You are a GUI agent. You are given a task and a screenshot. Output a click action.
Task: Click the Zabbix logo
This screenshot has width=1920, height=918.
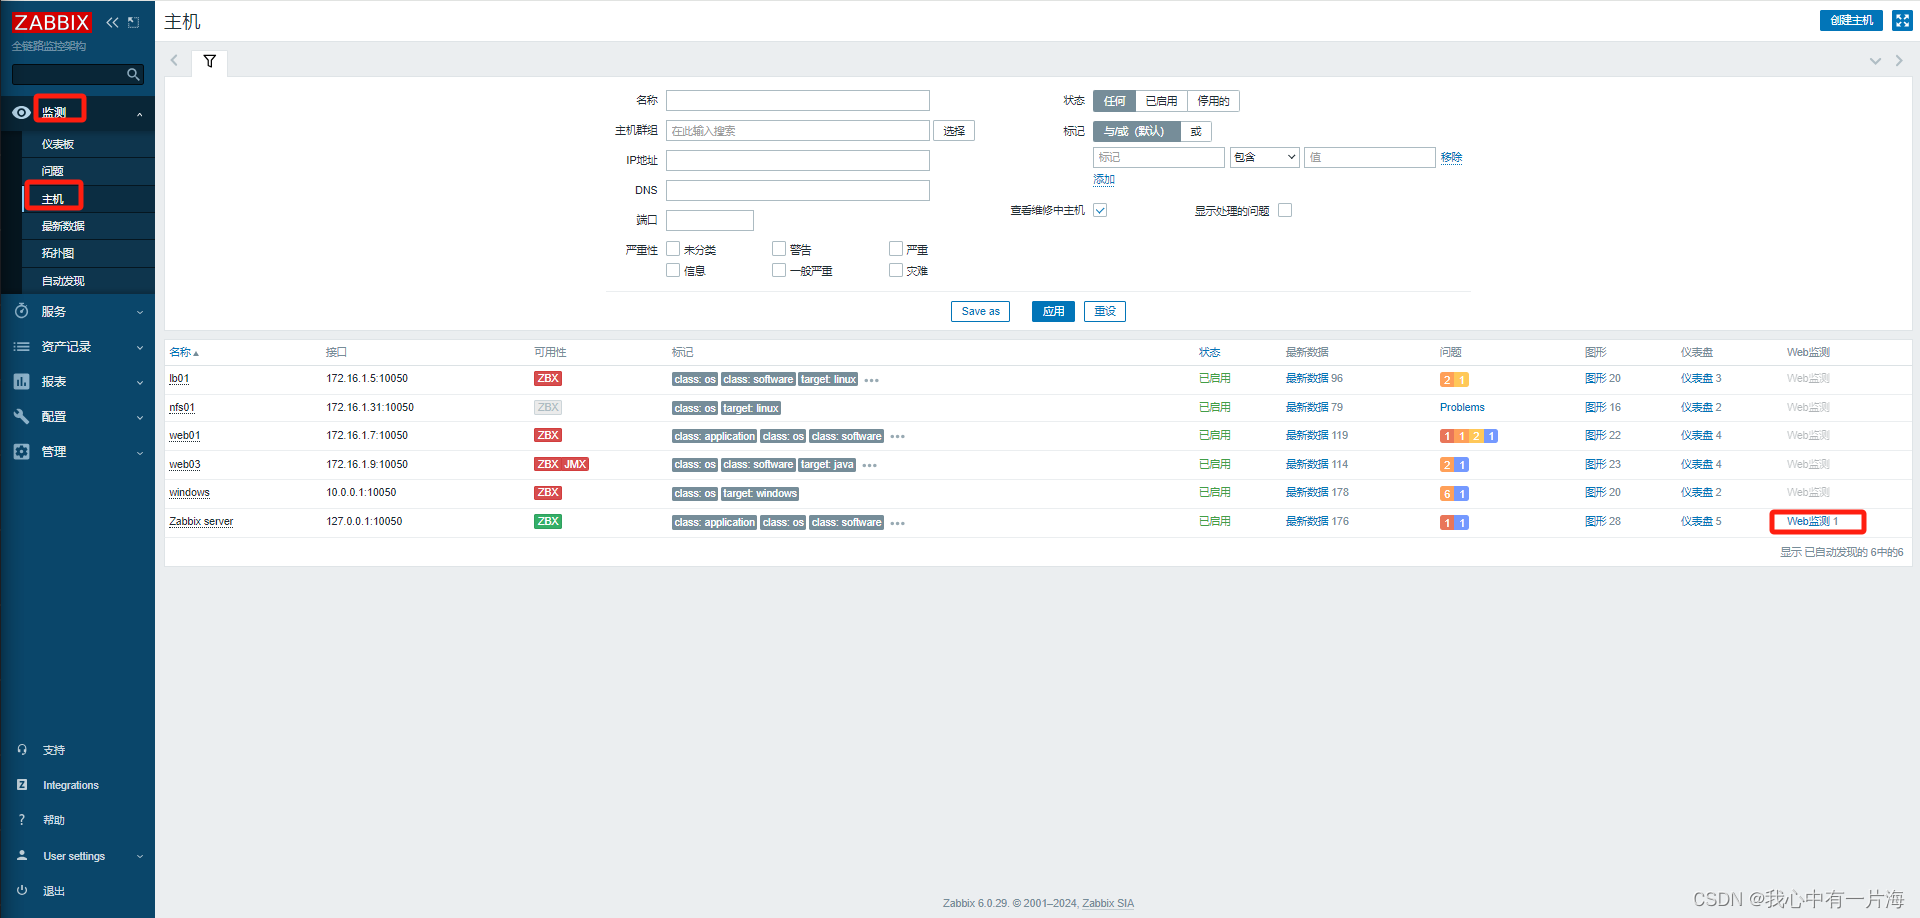coord(52,22)
